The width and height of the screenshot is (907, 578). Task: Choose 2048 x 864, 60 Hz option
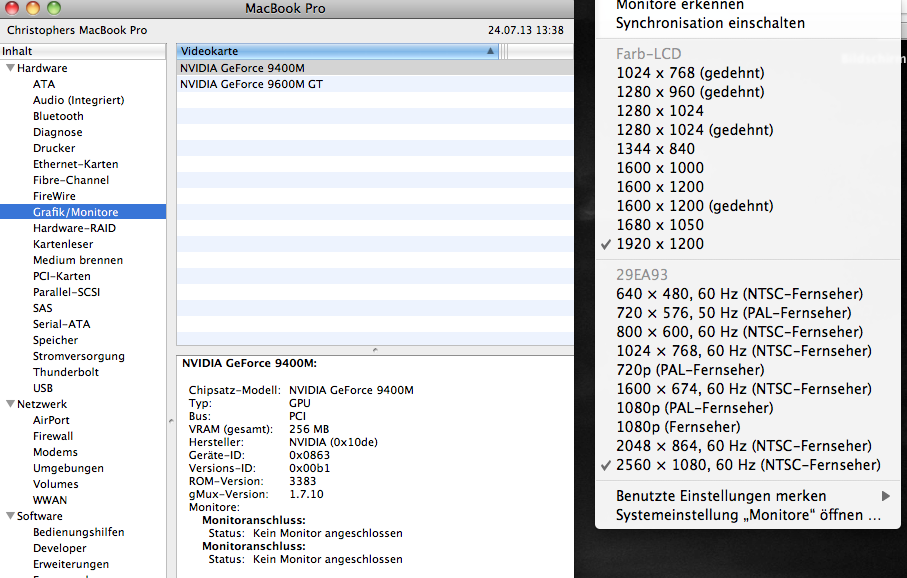point(744,446)
